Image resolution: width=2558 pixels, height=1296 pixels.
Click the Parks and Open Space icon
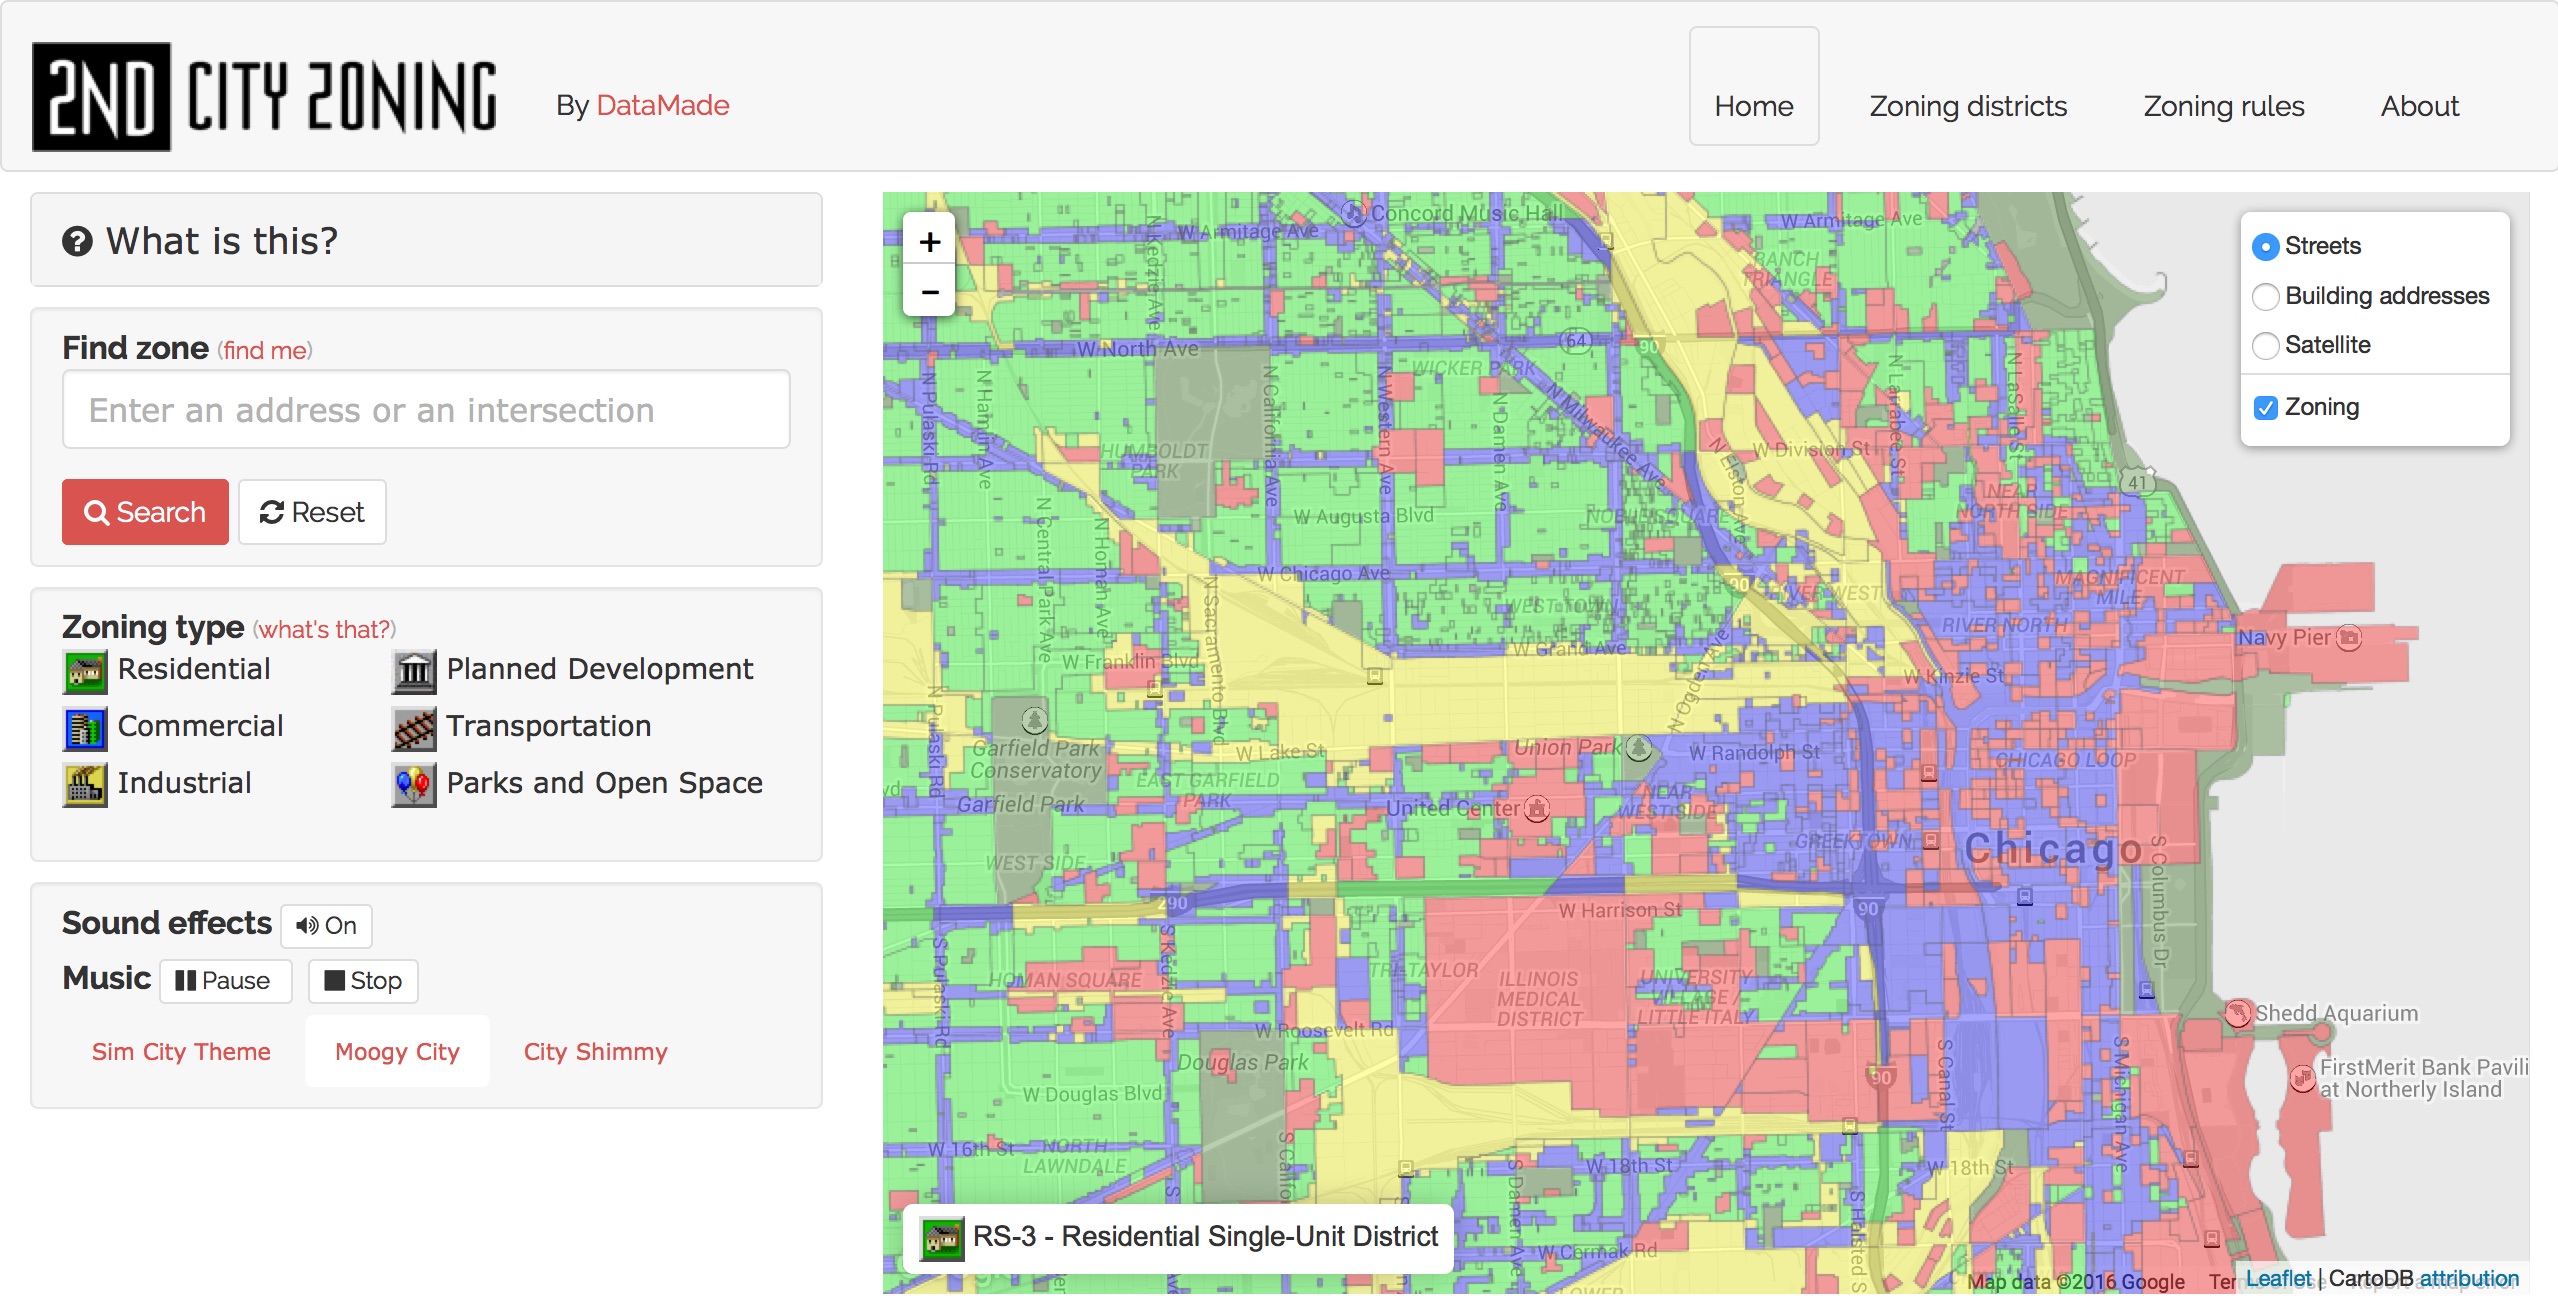(x=413, y=780)
